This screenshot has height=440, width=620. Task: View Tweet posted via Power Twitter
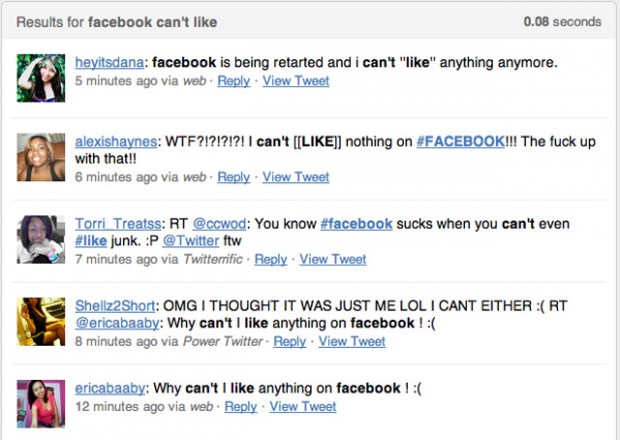pos(352,342)
